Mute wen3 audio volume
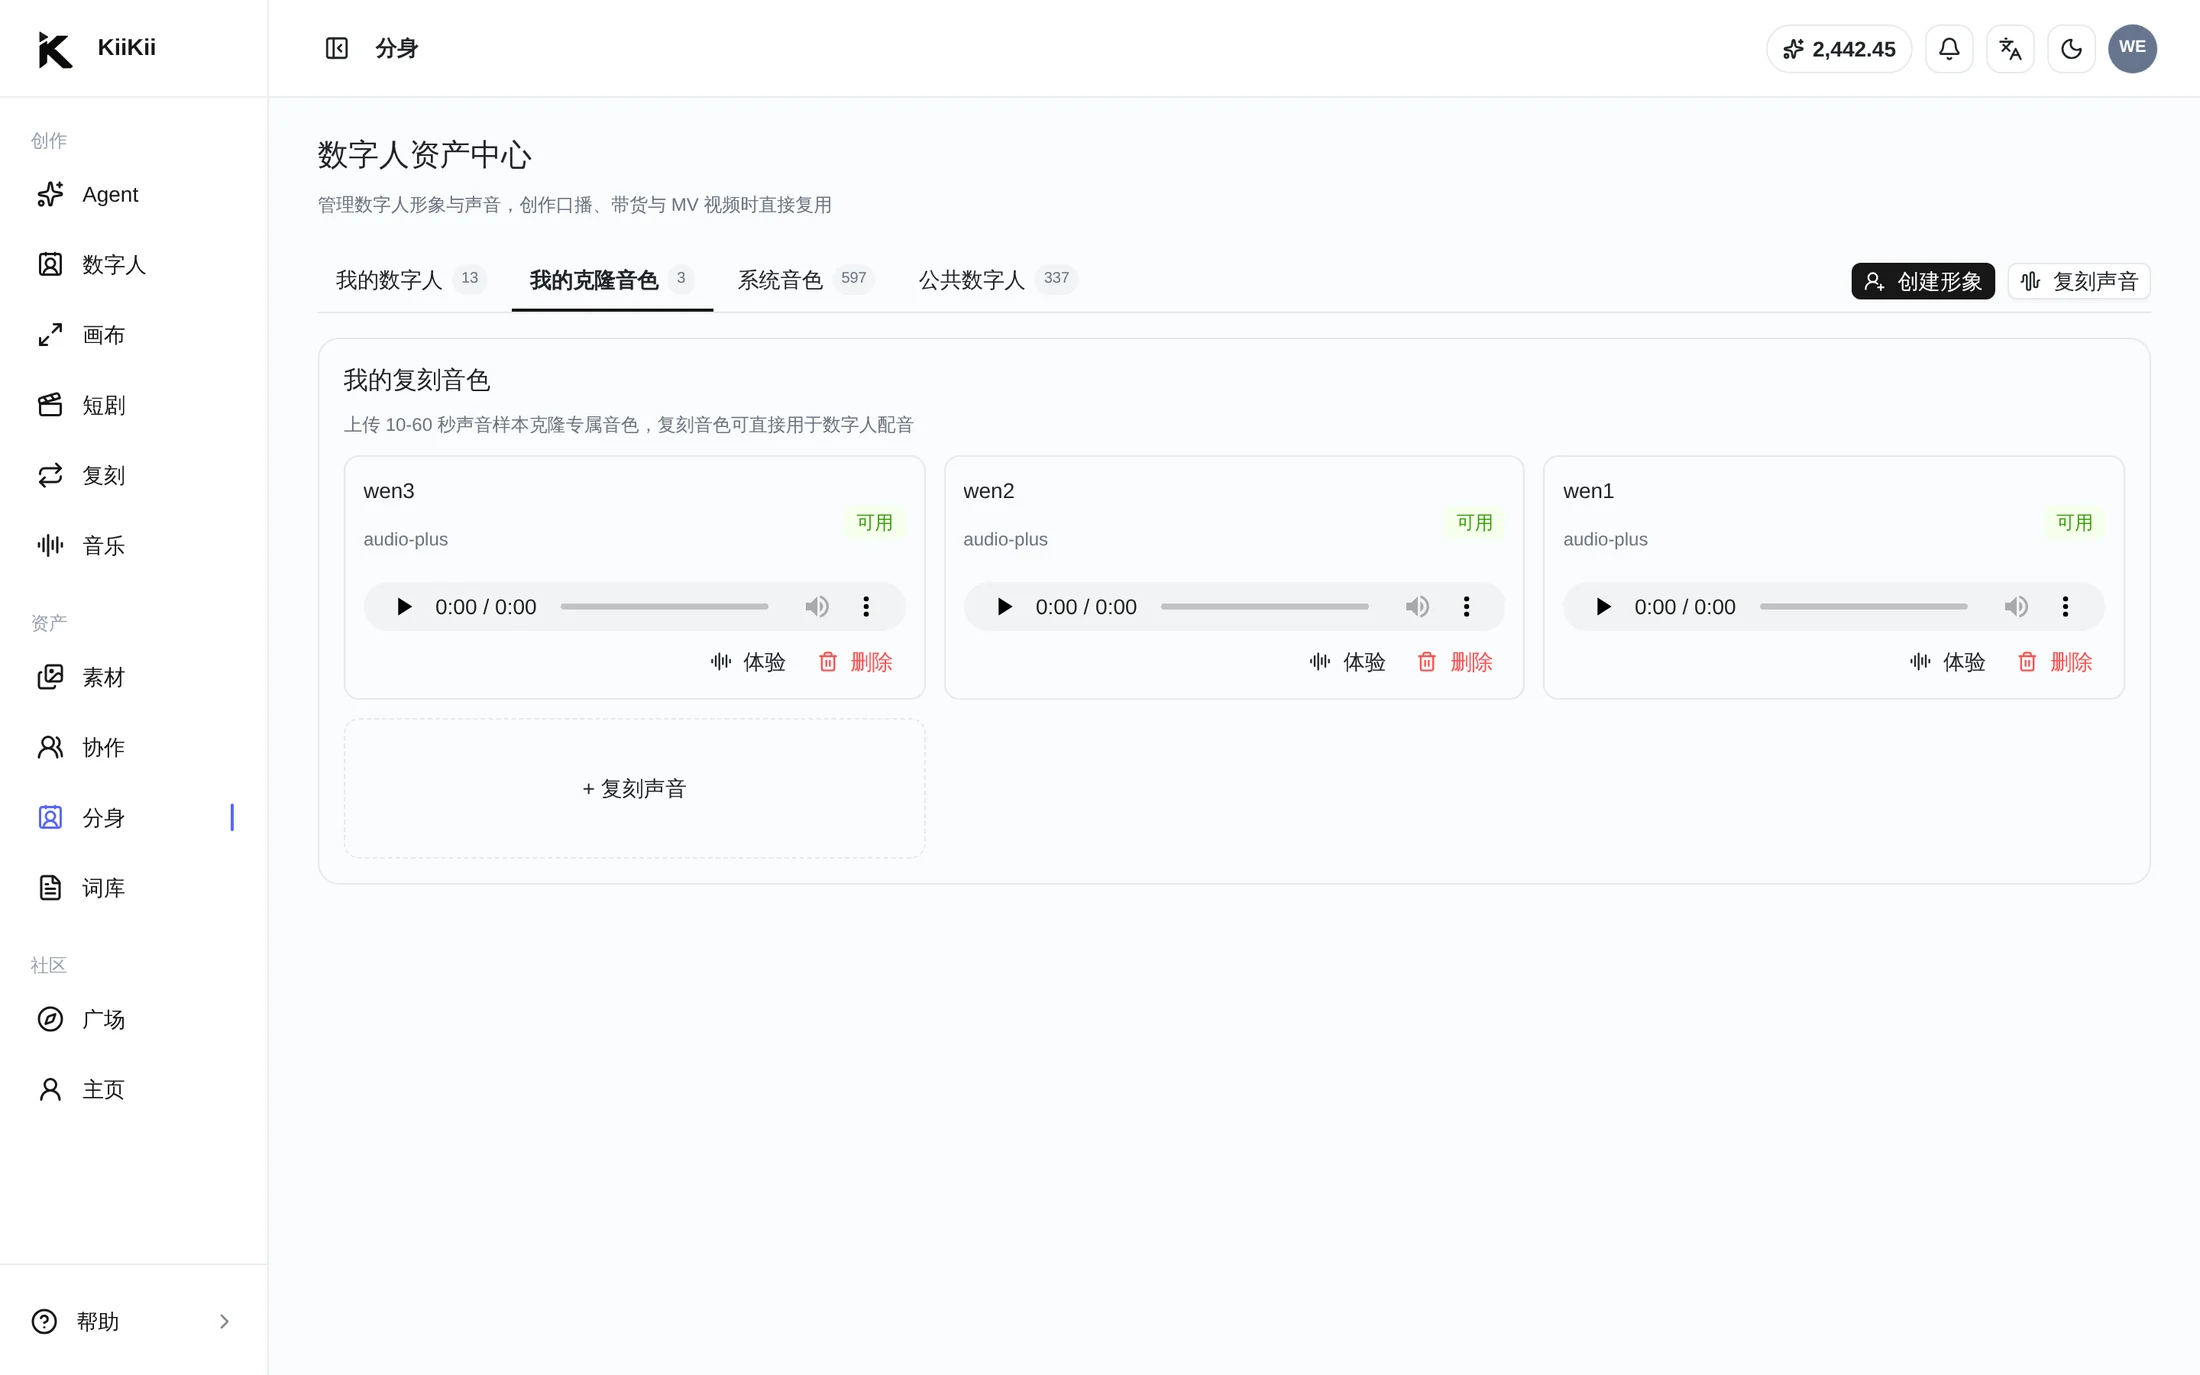Screen dimensions: 2200x1375 coord(817,606)
